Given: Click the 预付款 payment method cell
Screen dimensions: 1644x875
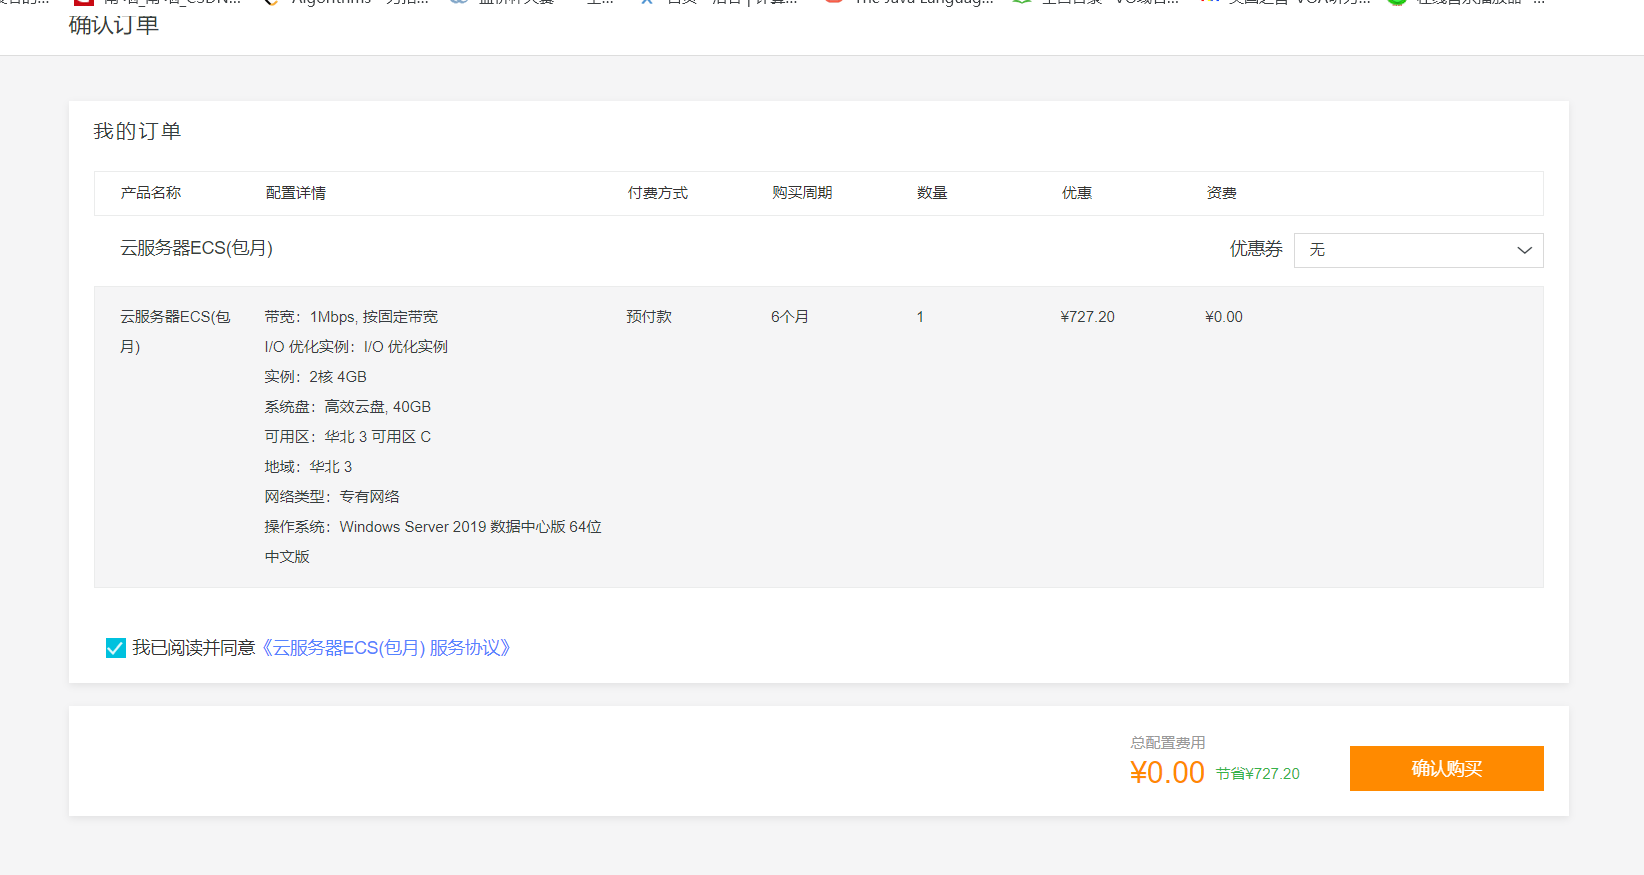Looking at the screenshot, I should 649,317.
